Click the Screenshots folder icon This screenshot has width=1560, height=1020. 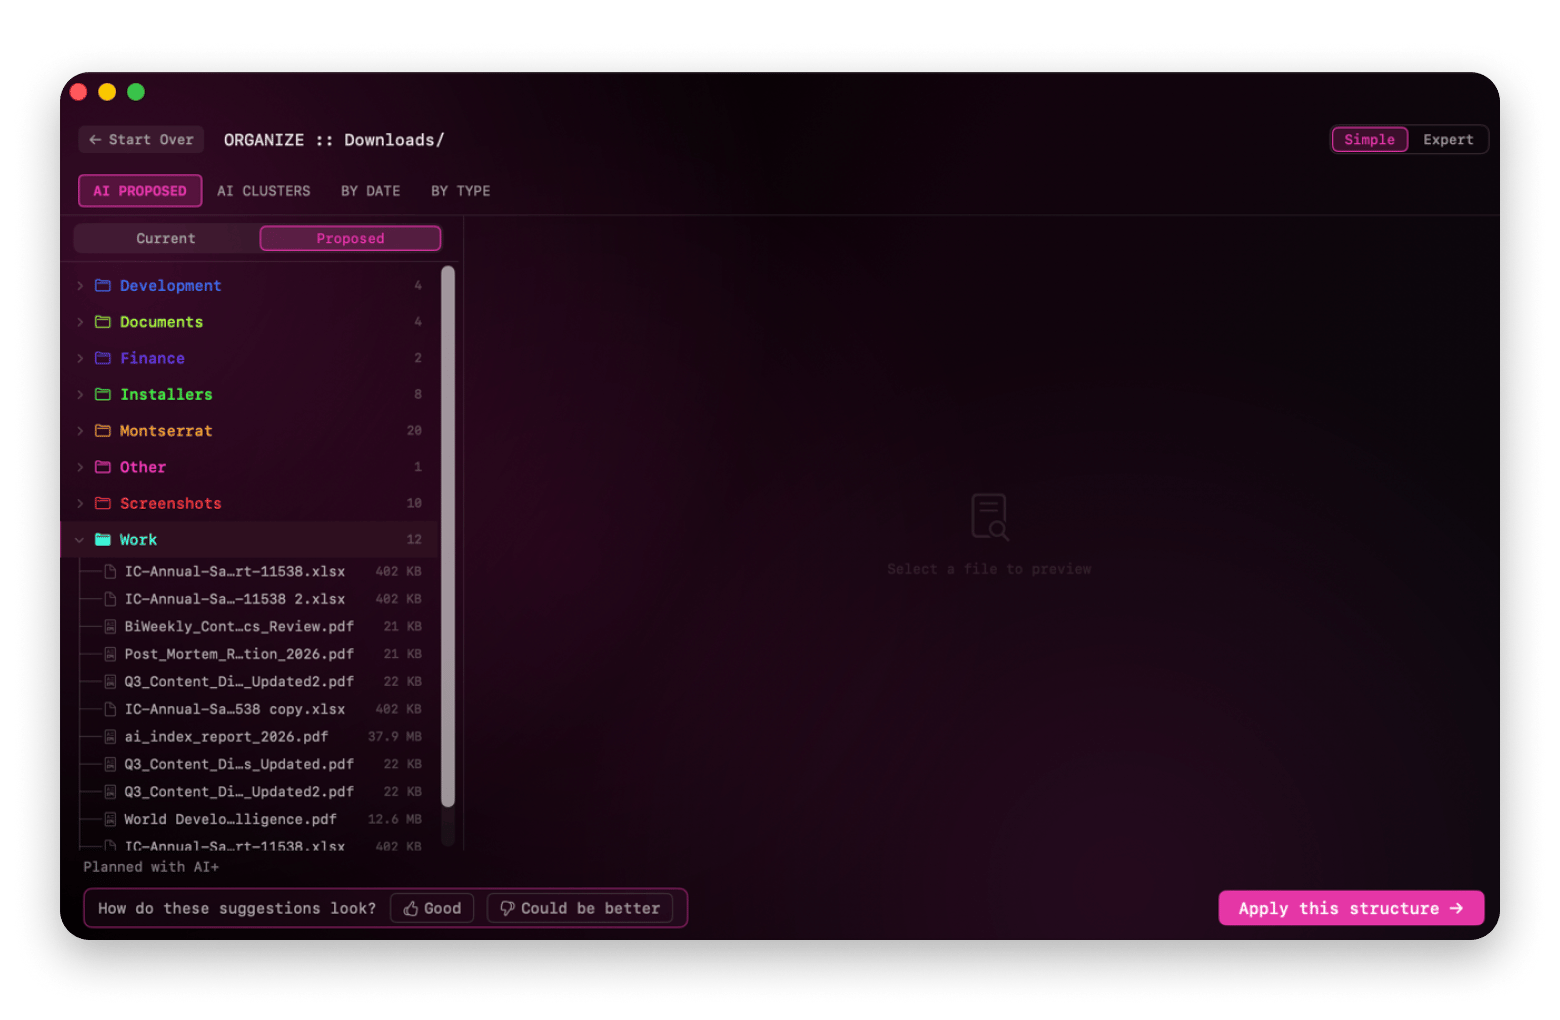103,503
